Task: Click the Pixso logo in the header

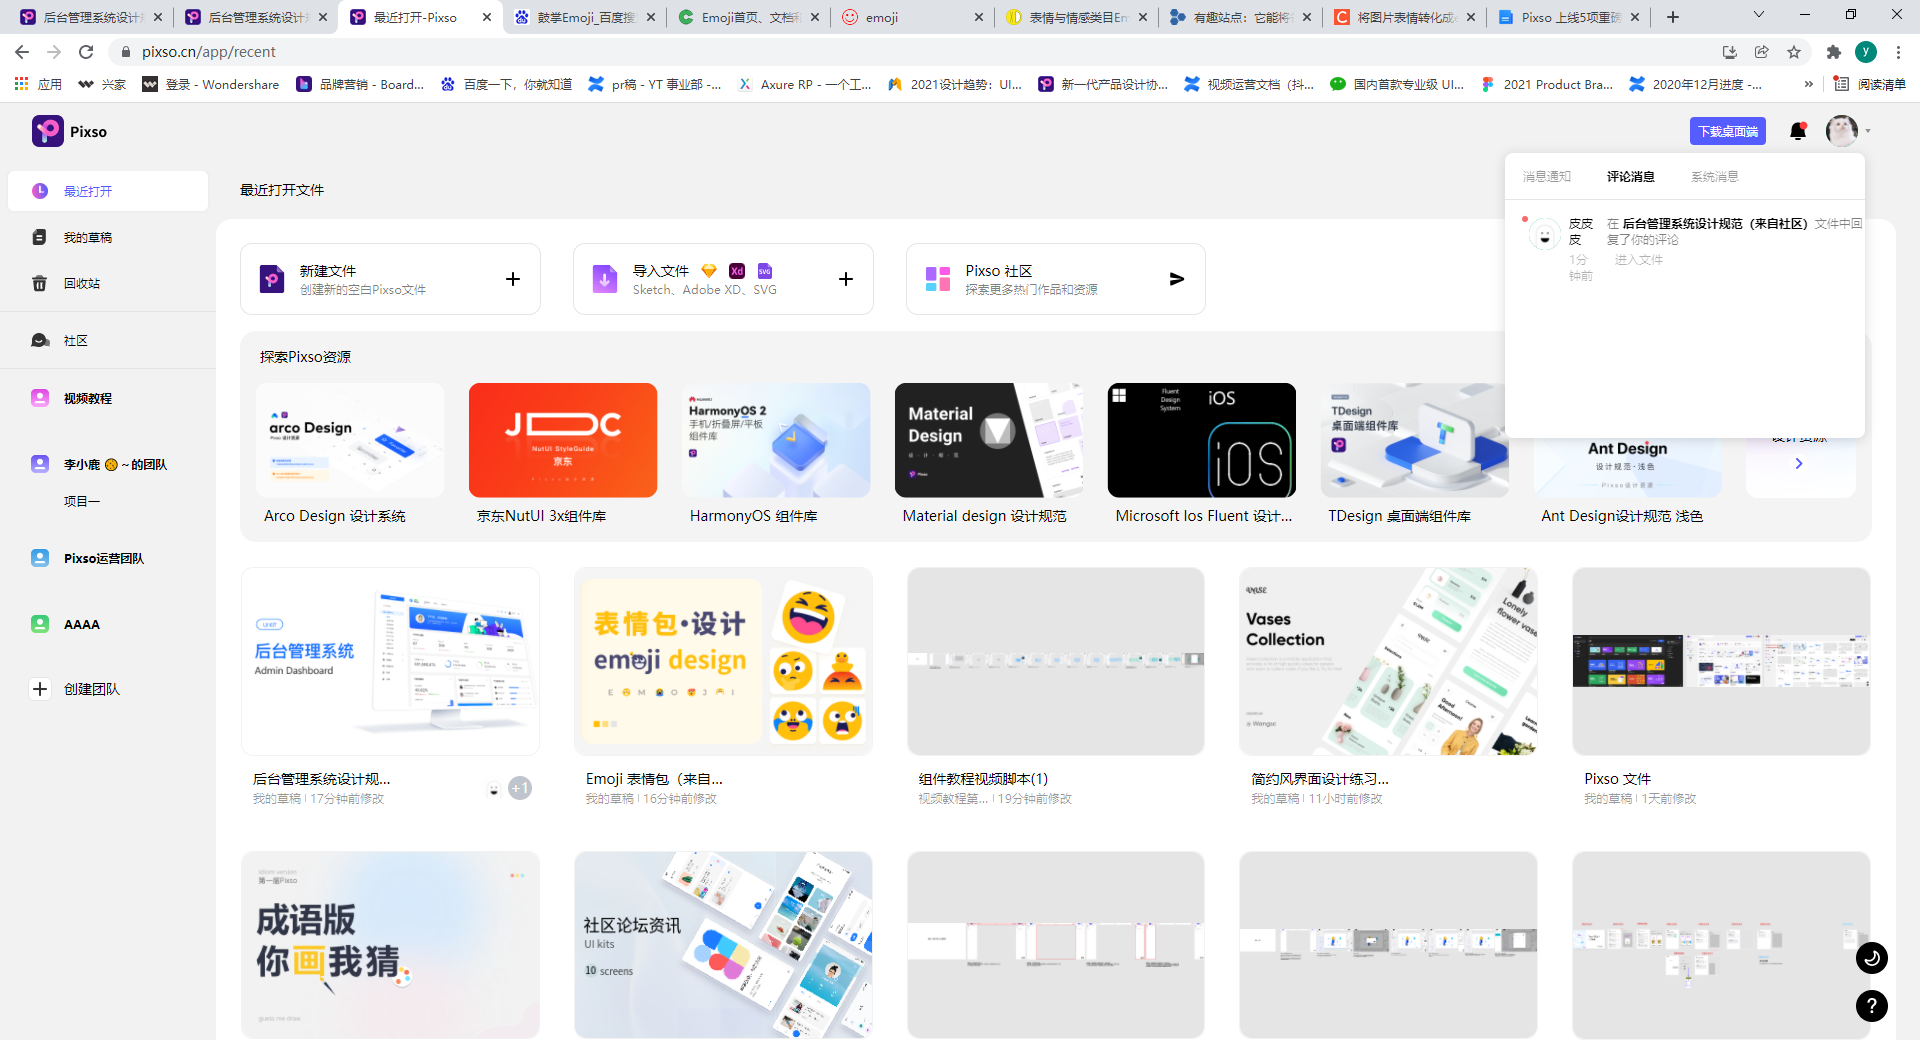Action: pos(69,131)
